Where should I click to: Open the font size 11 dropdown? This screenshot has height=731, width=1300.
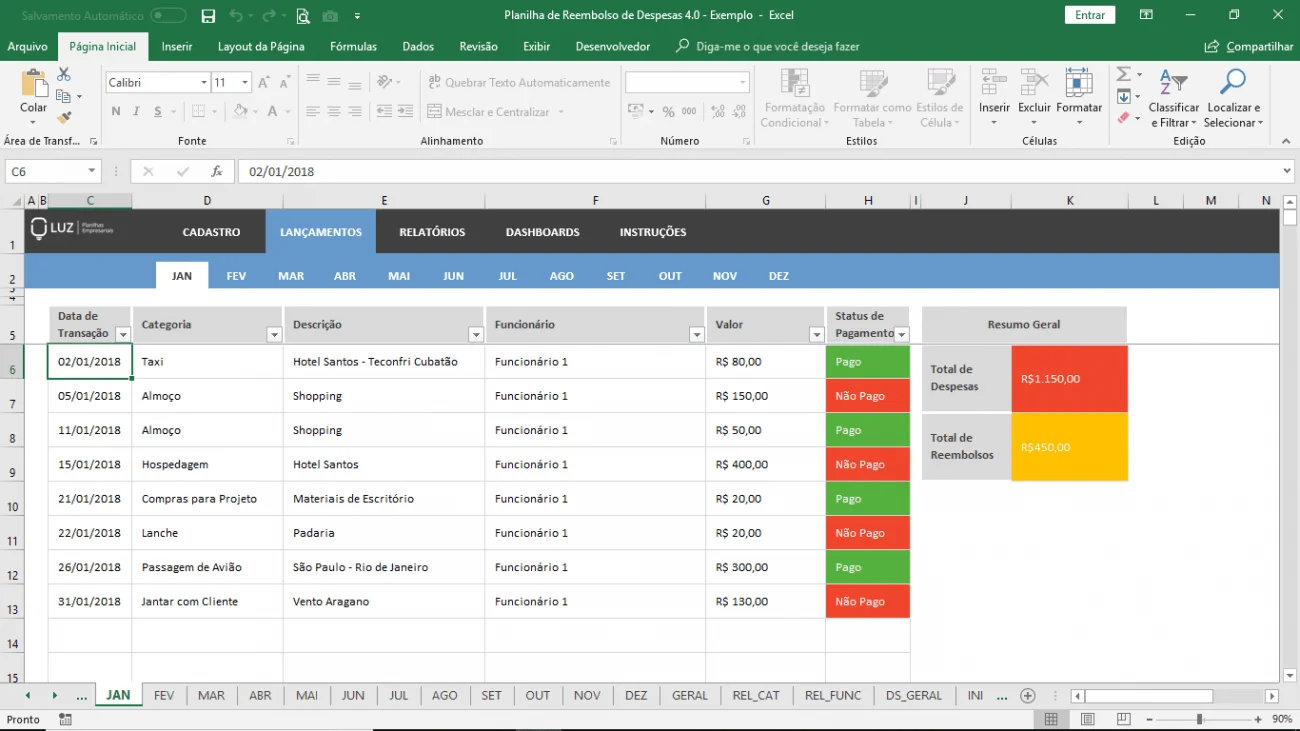click(x=245, y=83)
